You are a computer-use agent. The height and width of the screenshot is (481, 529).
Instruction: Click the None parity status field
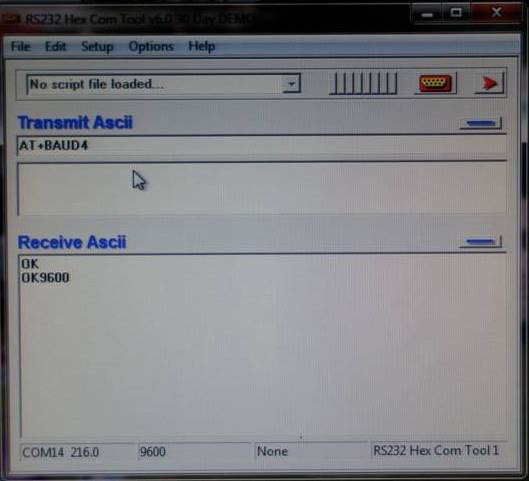pyautogui.click(x=311, y=451)
